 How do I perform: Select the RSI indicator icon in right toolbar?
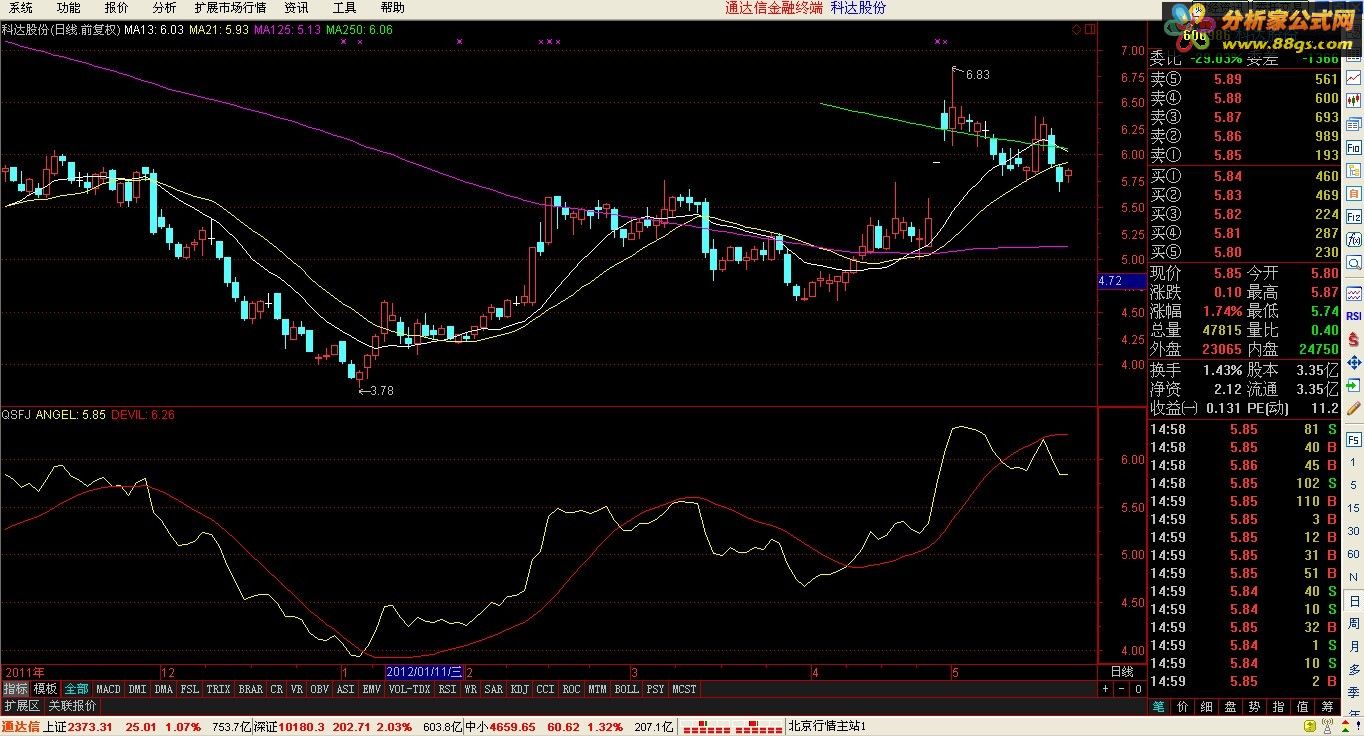[x=1354, y=315]
